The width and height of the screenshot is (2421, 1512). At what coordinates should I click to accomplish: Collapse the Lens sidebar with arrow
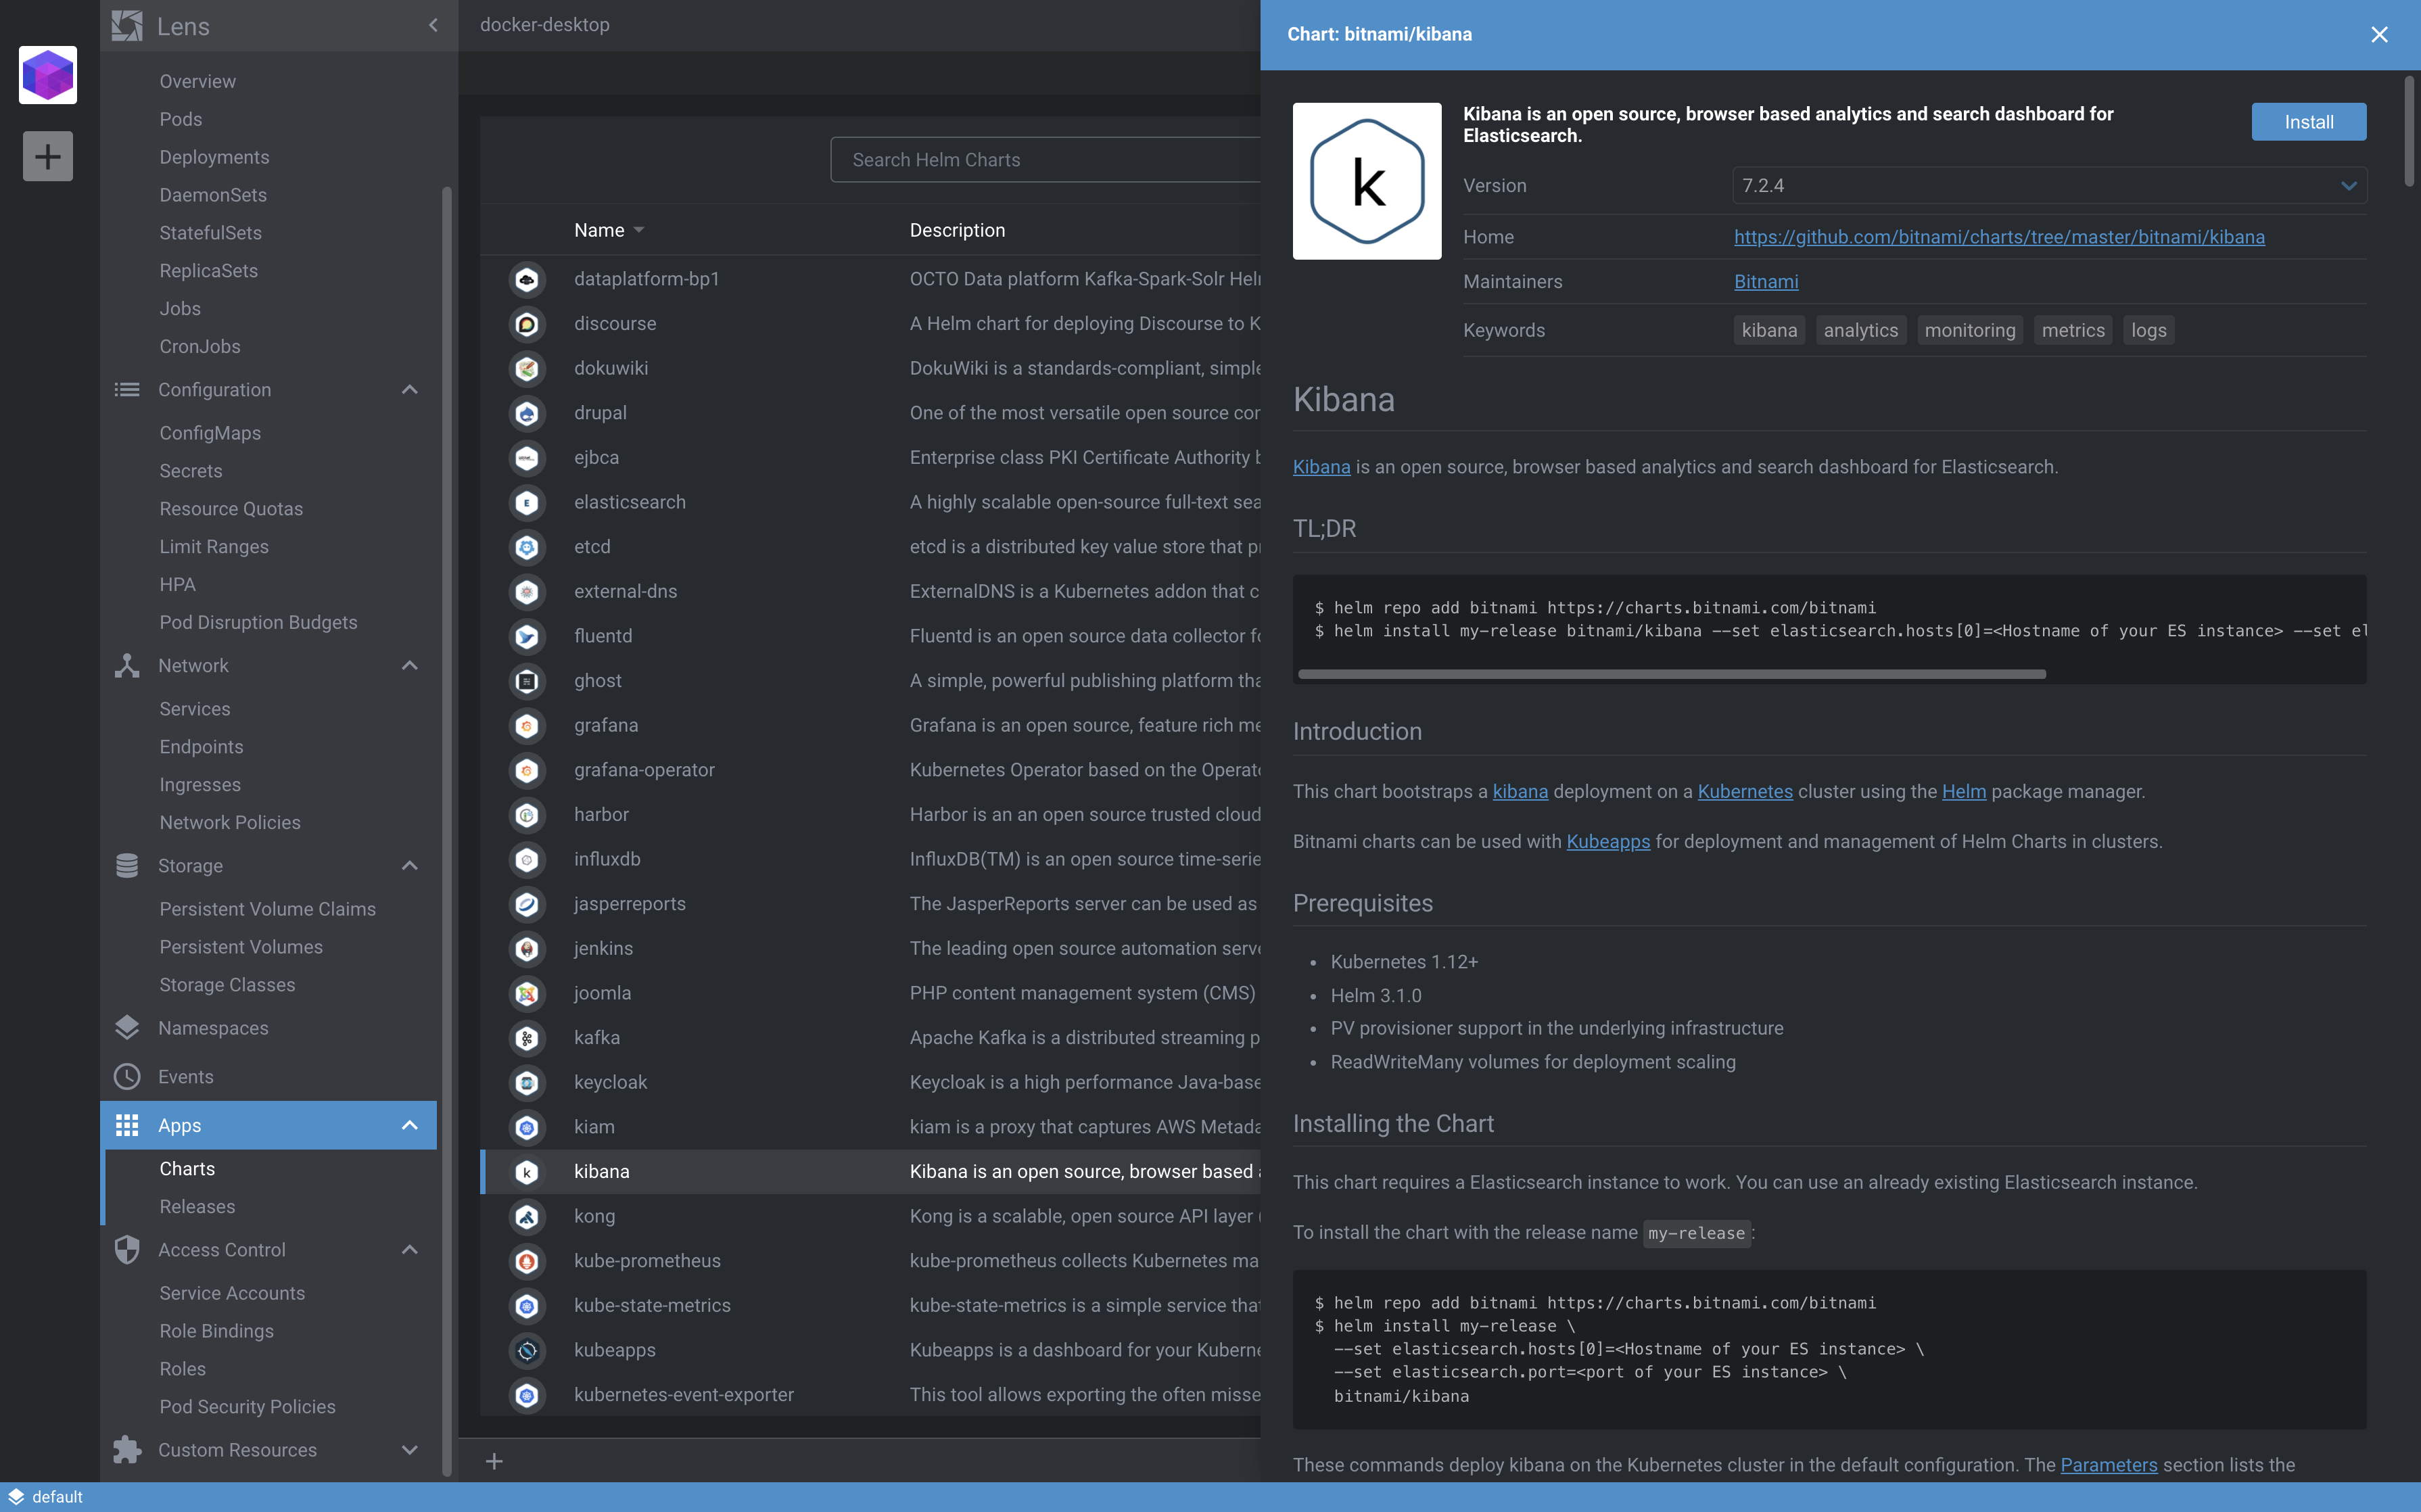tap(433, 25)
